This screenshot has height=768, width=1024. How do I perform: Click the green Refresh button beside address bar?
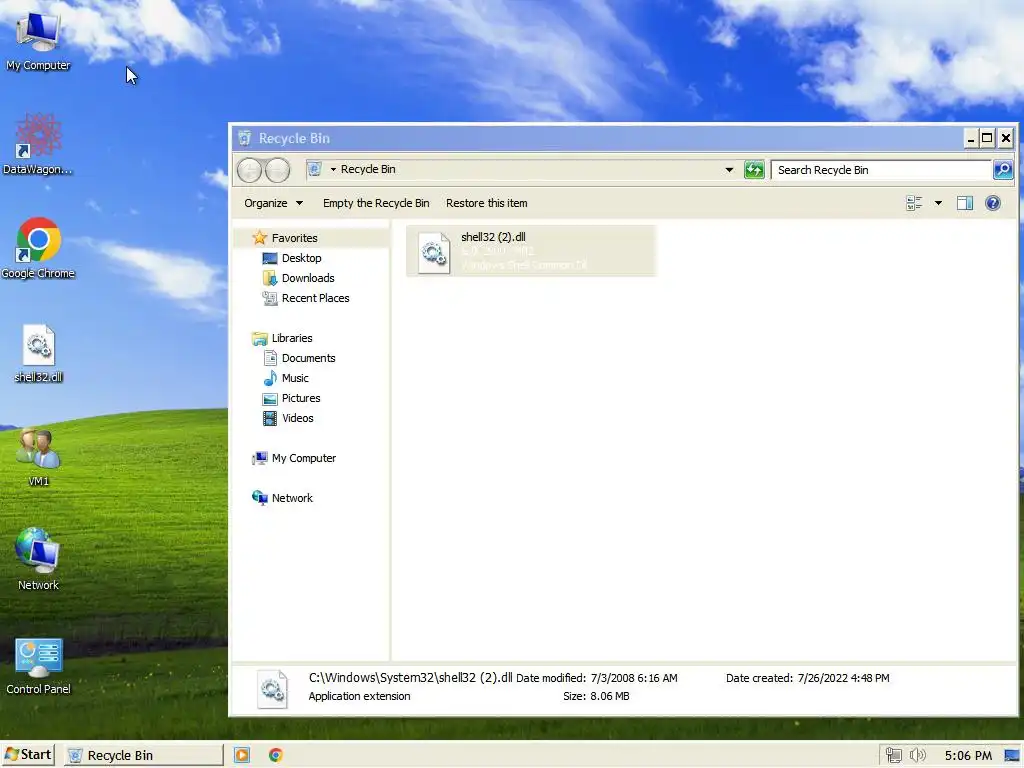click(754, 170)
